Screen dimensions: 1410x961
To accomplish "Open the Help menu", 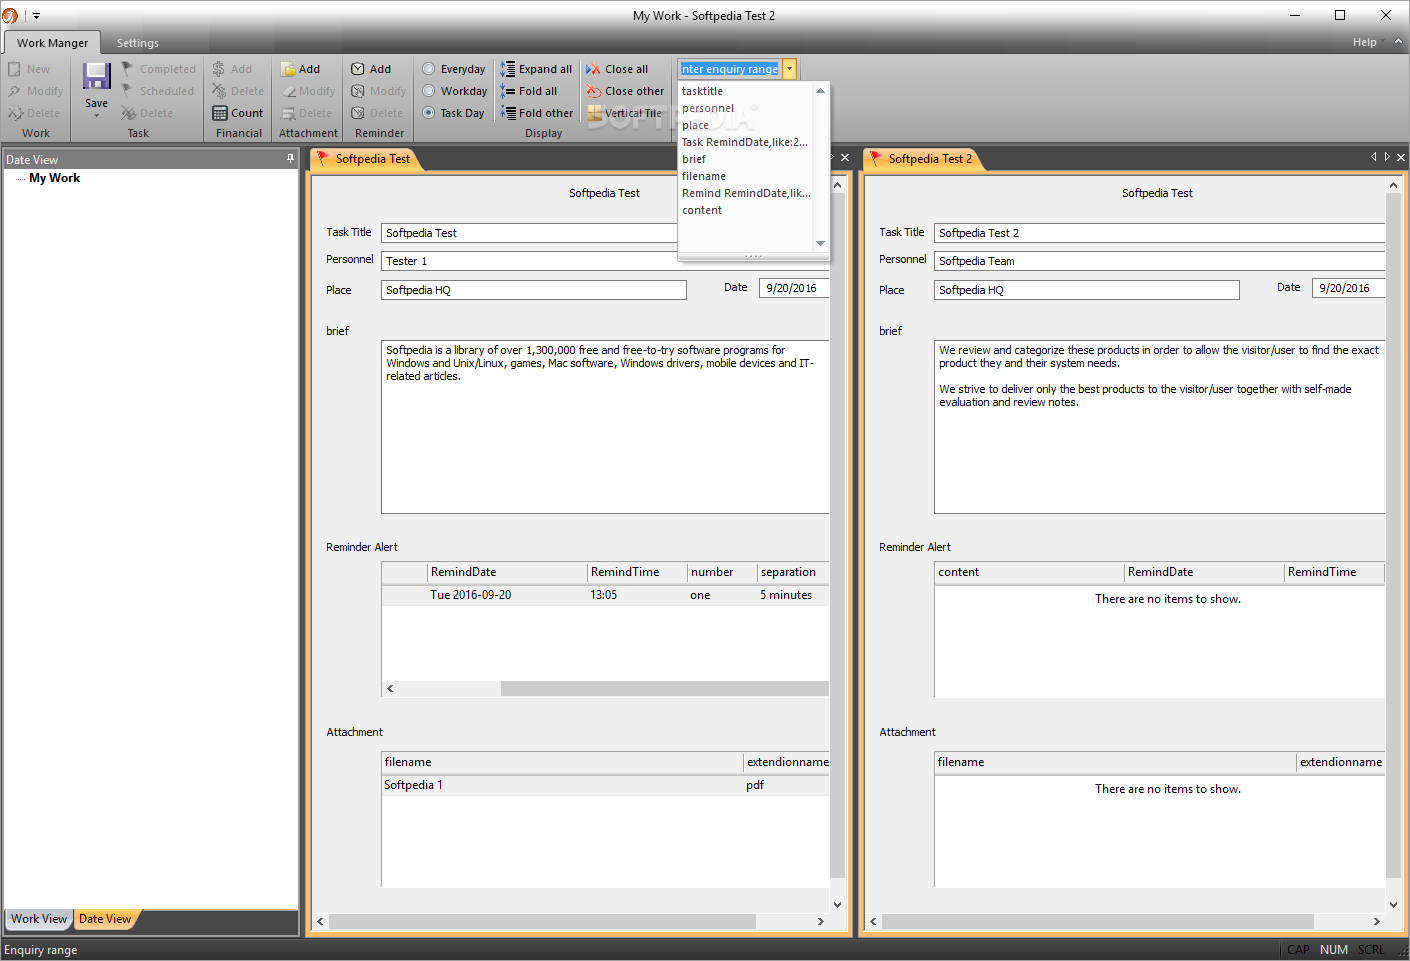I will [x=1364, y=42].
